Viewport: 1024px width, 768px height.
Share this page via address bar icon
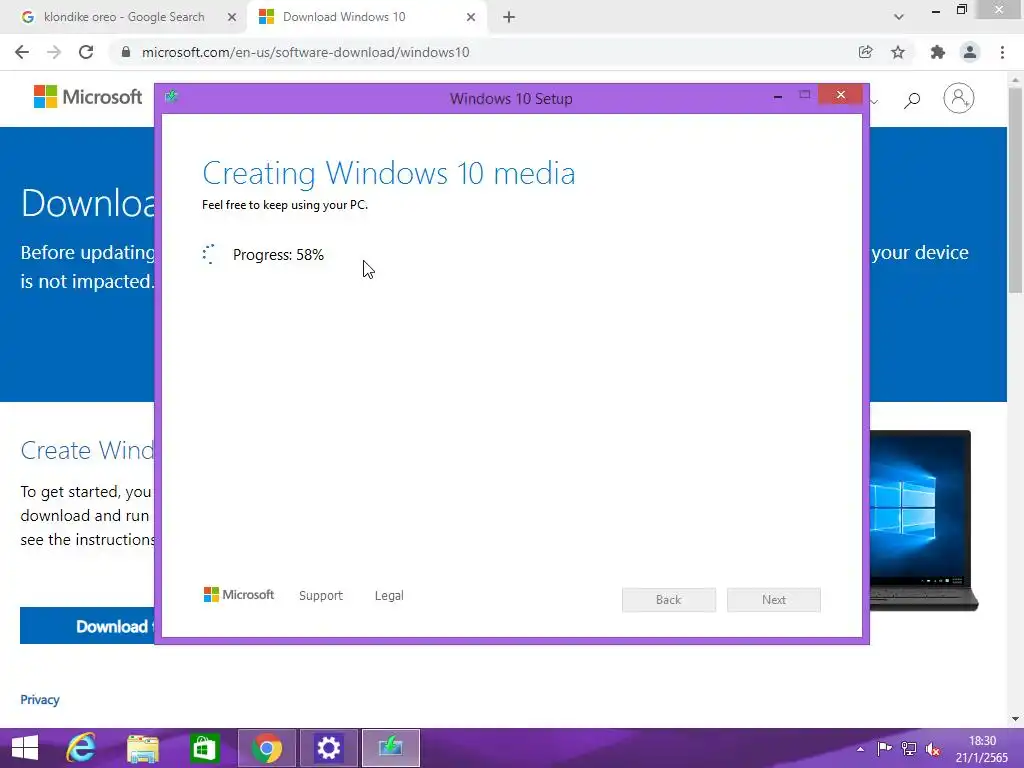tap(865, 52)
